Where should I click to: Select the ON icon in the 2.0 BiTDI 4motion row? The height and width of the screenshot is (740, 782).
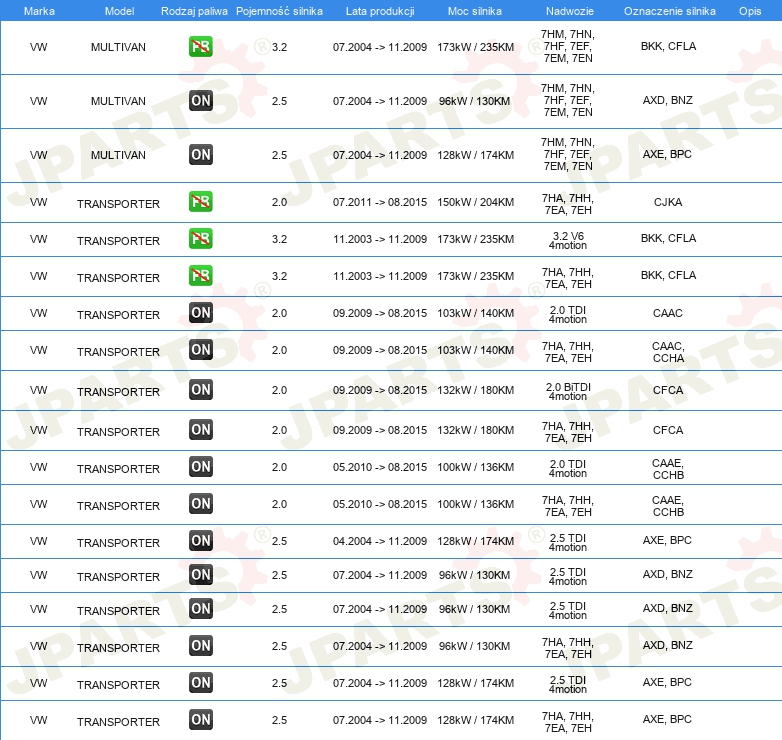(x=200, y=390)
